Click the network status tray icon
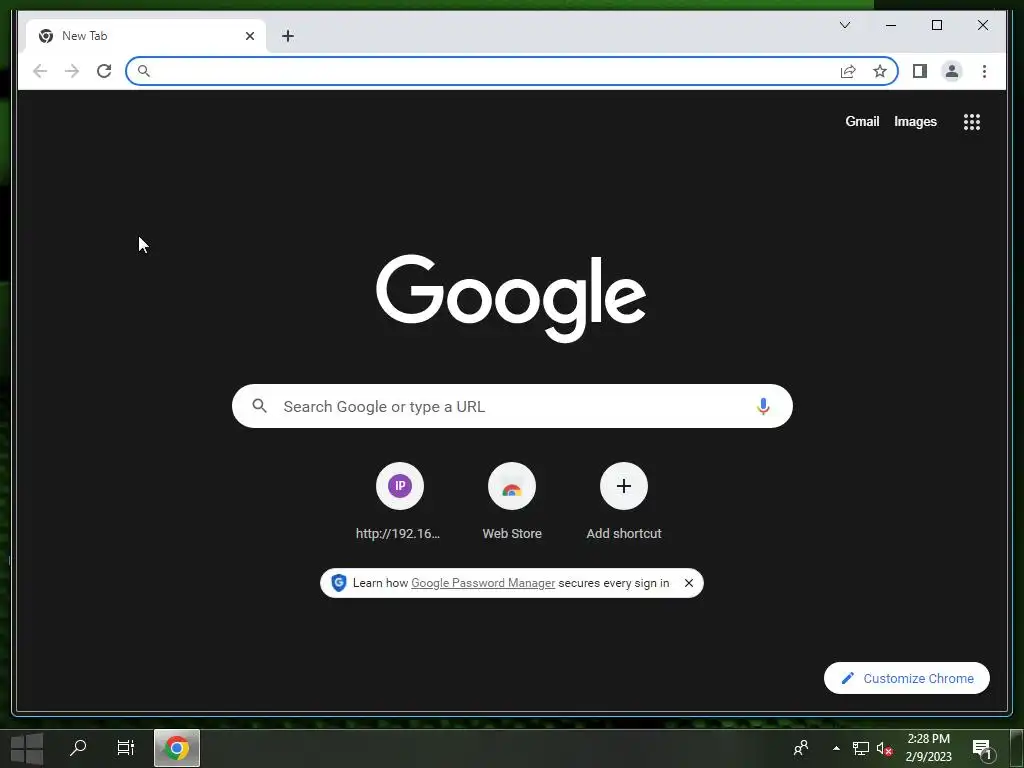The height and width of the screenshot is (768, 1024). tap(861, 748)
